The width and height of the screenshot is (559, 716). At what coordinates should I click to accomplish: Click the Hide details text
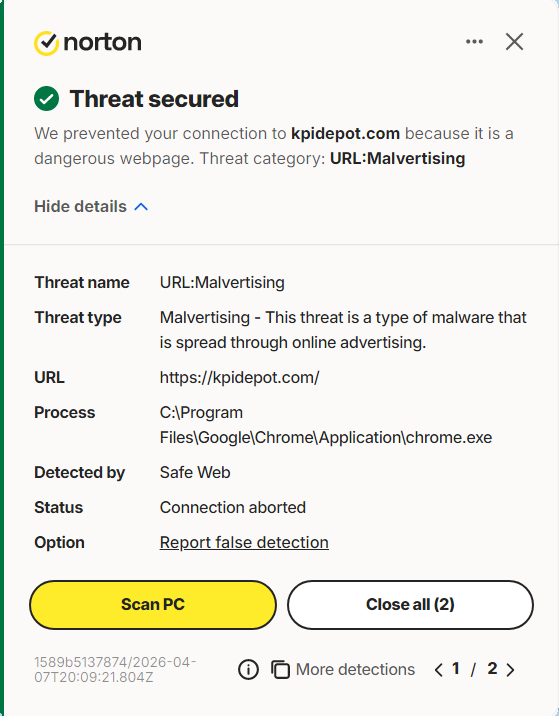coord(80,206)
